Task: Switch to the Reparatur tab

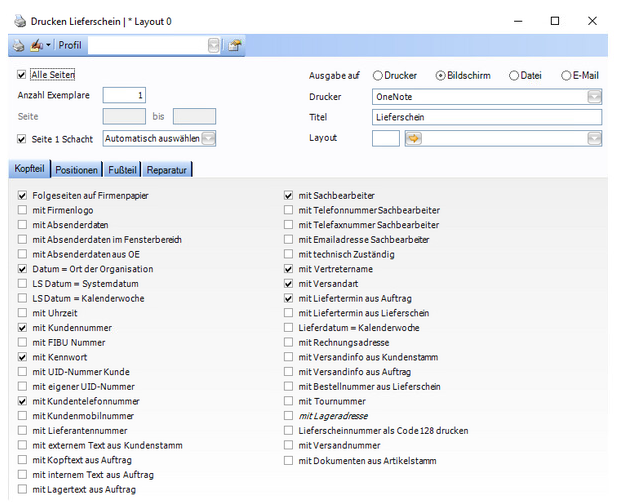Action: (x=166, y=170)
